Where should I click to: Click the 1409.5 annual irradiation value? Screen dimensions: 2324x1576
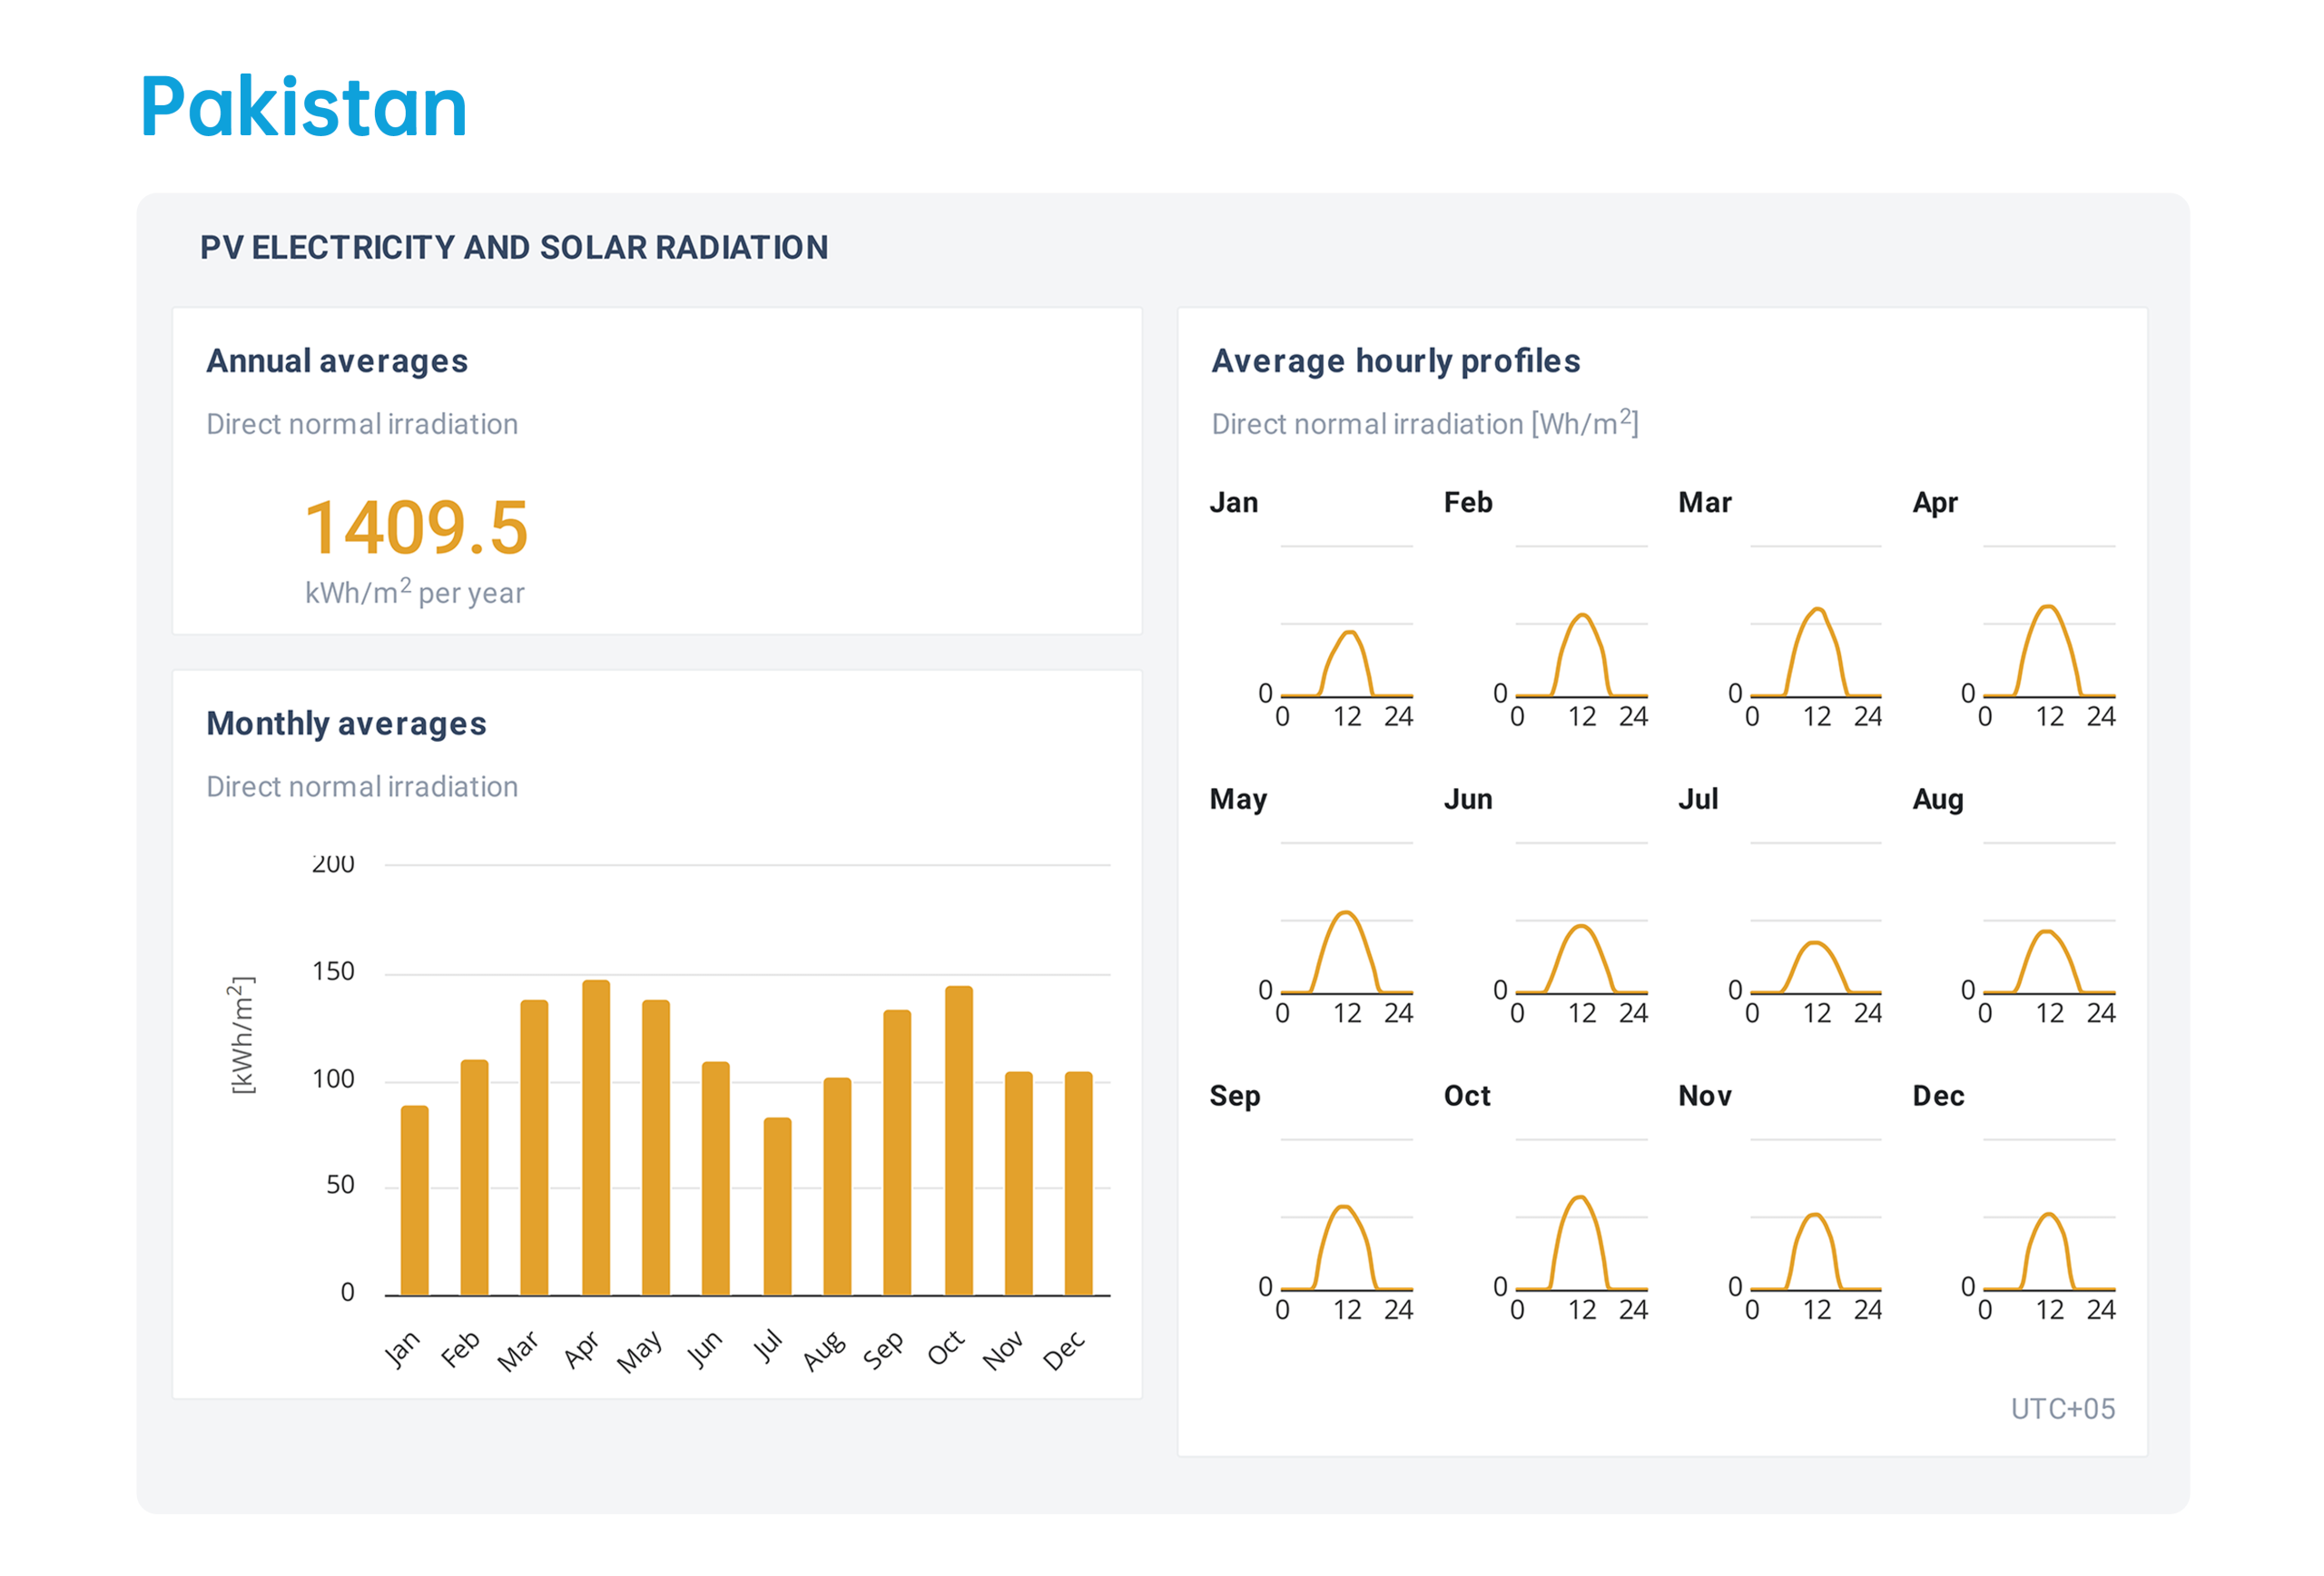point(415,527)
